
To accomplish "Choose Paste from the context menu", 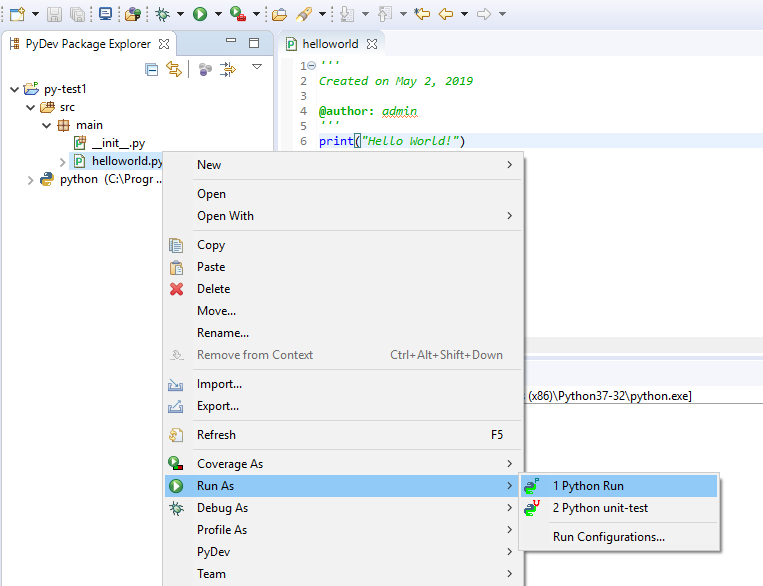I will 344,267.
